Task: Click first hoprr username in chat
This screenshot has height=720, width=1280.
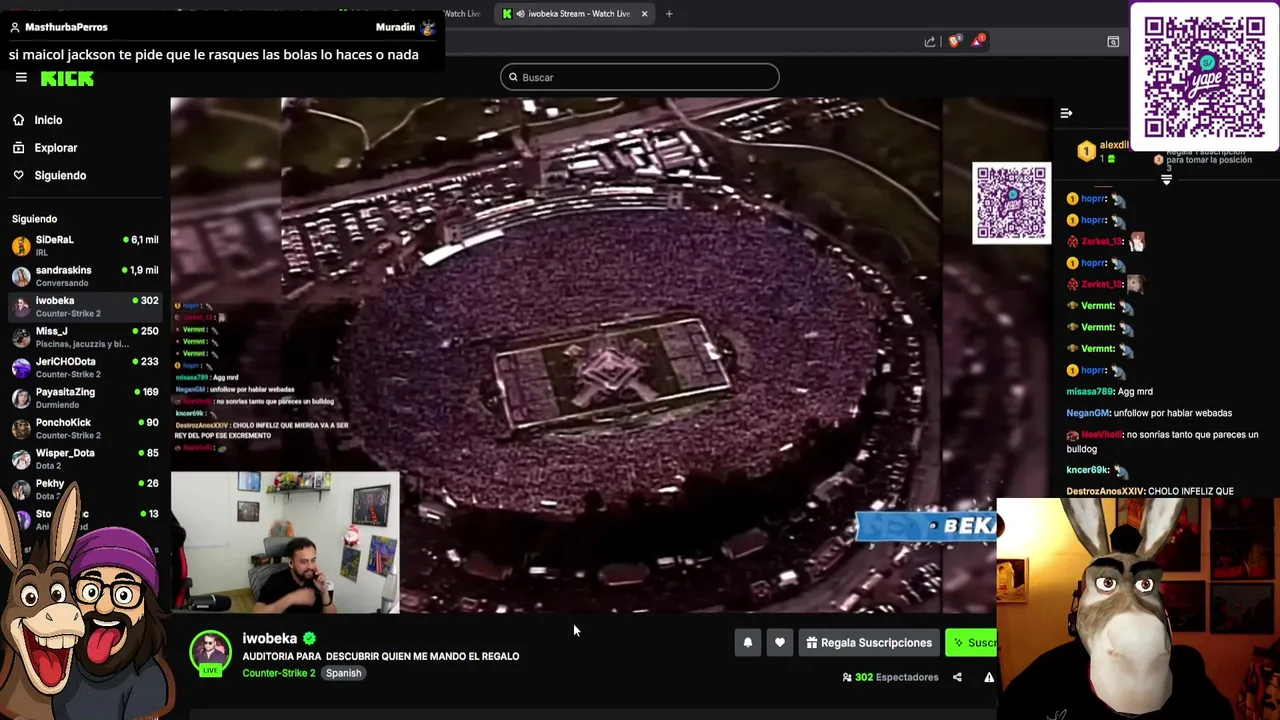Action: pyautogui.click(x=1092, y=199)
